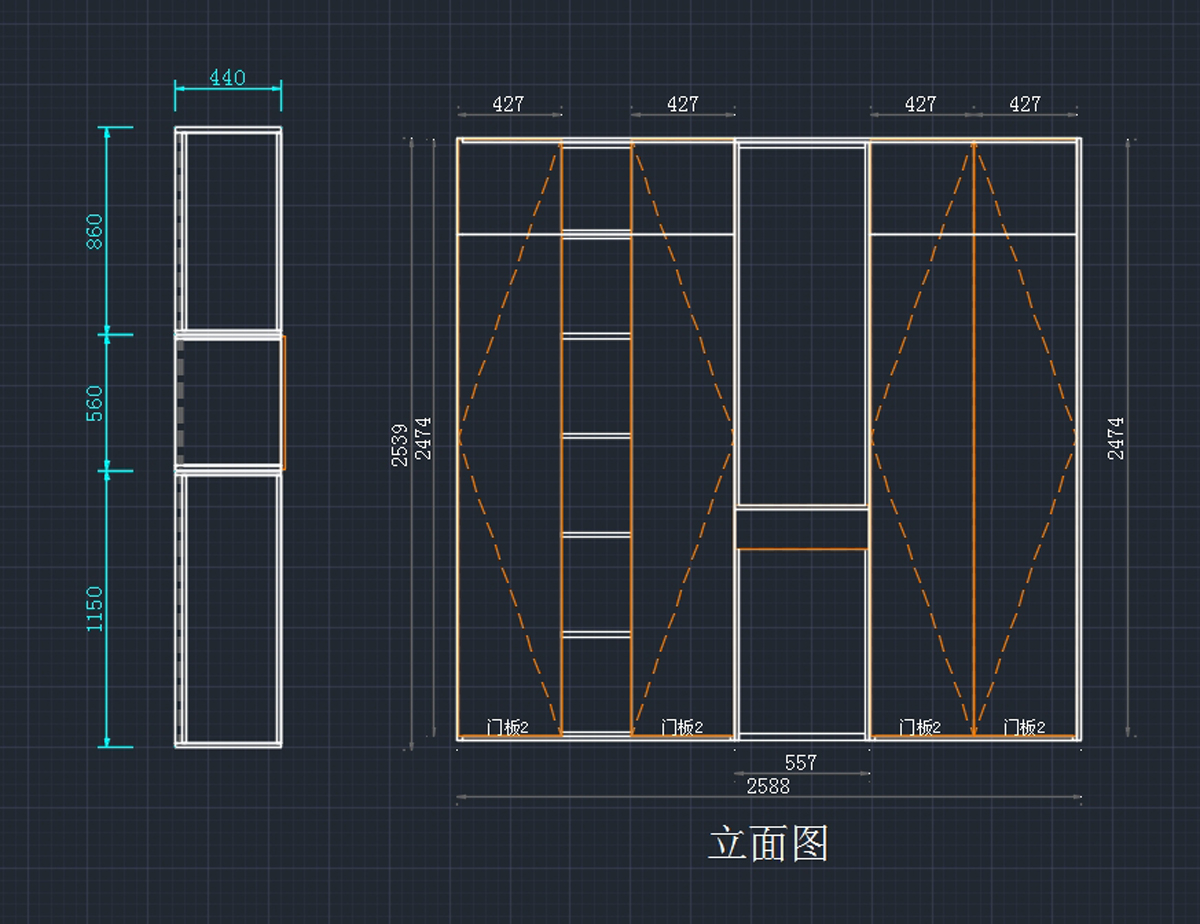The image size is (1200, 924).
Task: Click the 440 width dimension text
Action: (227, 78)
